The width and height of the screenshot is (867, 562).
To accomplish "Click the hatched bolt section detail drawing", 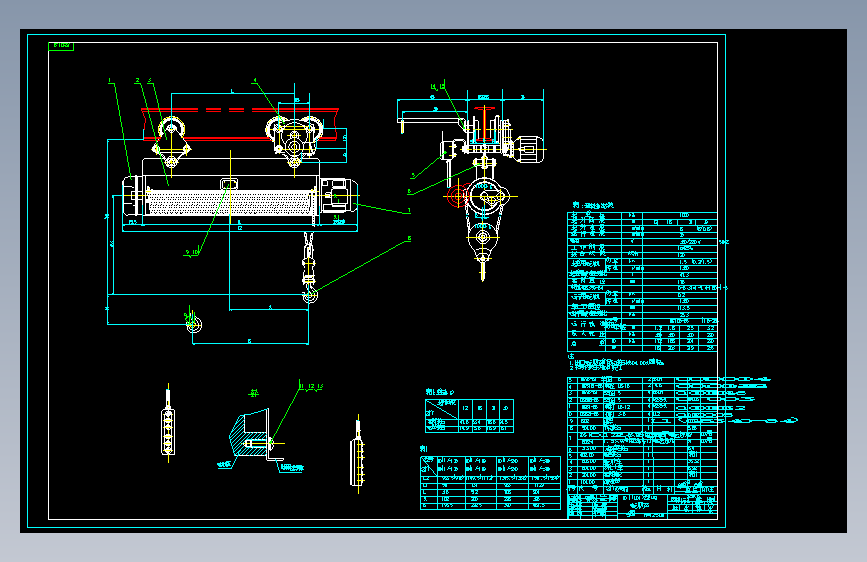I will coord(255,435).
